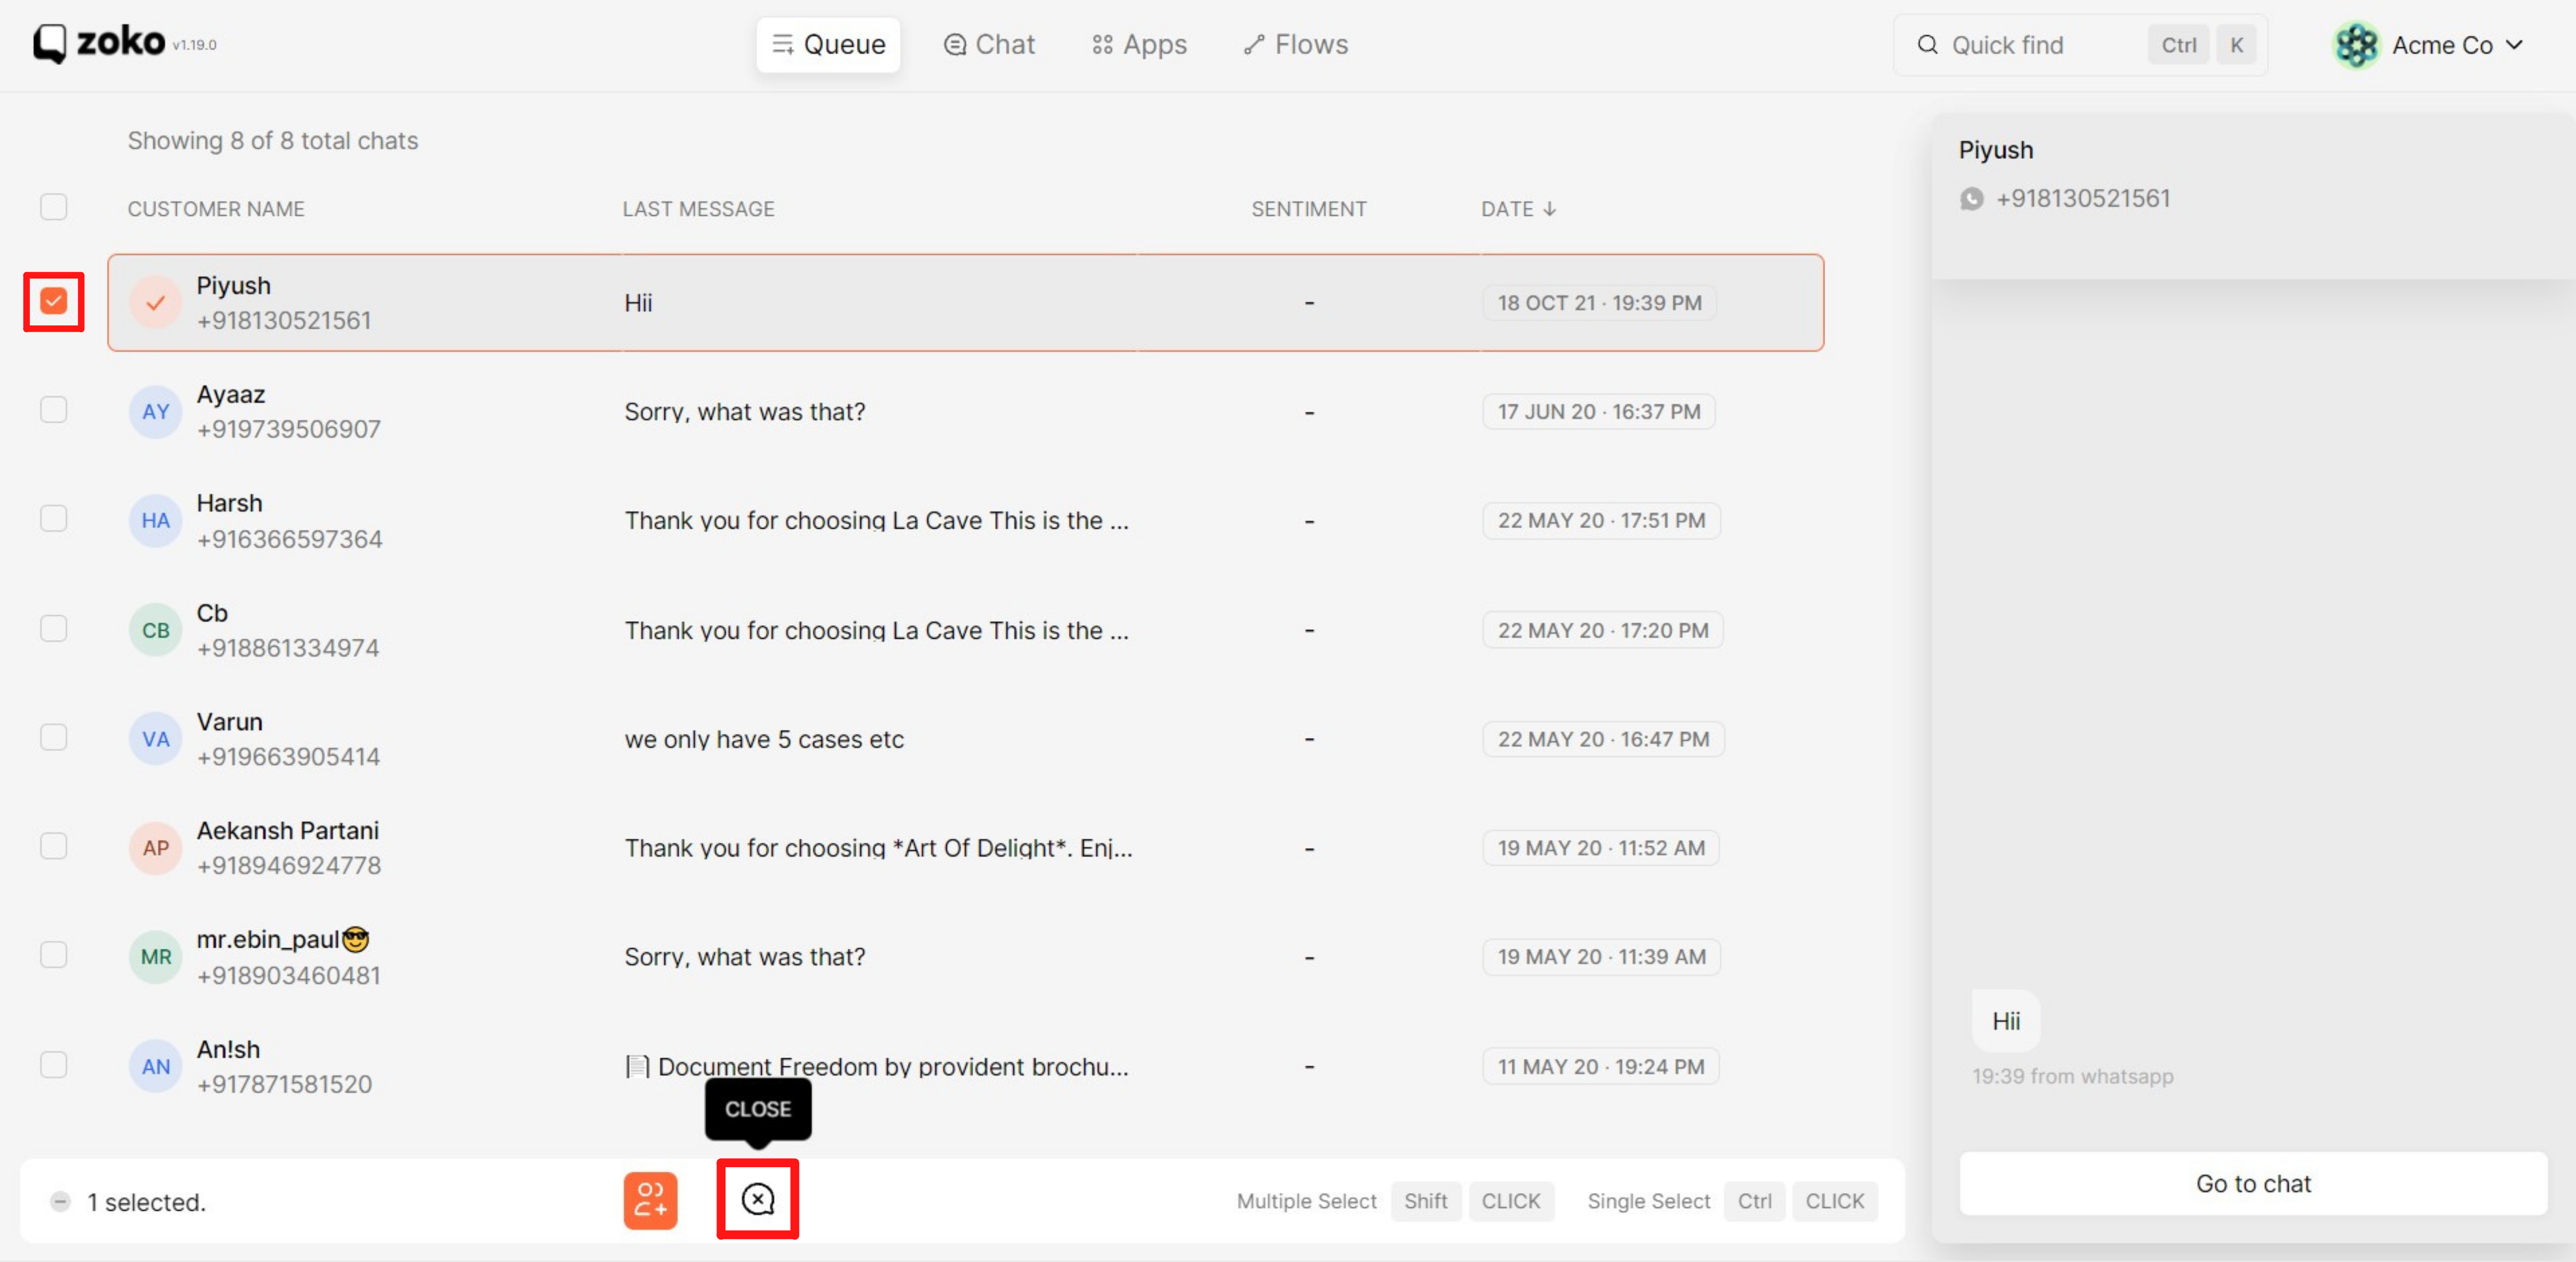Viewport: 2576px width, 1262px height.
Task: Uncheck the Piyush row checkbox
Action: click(54, 301)
